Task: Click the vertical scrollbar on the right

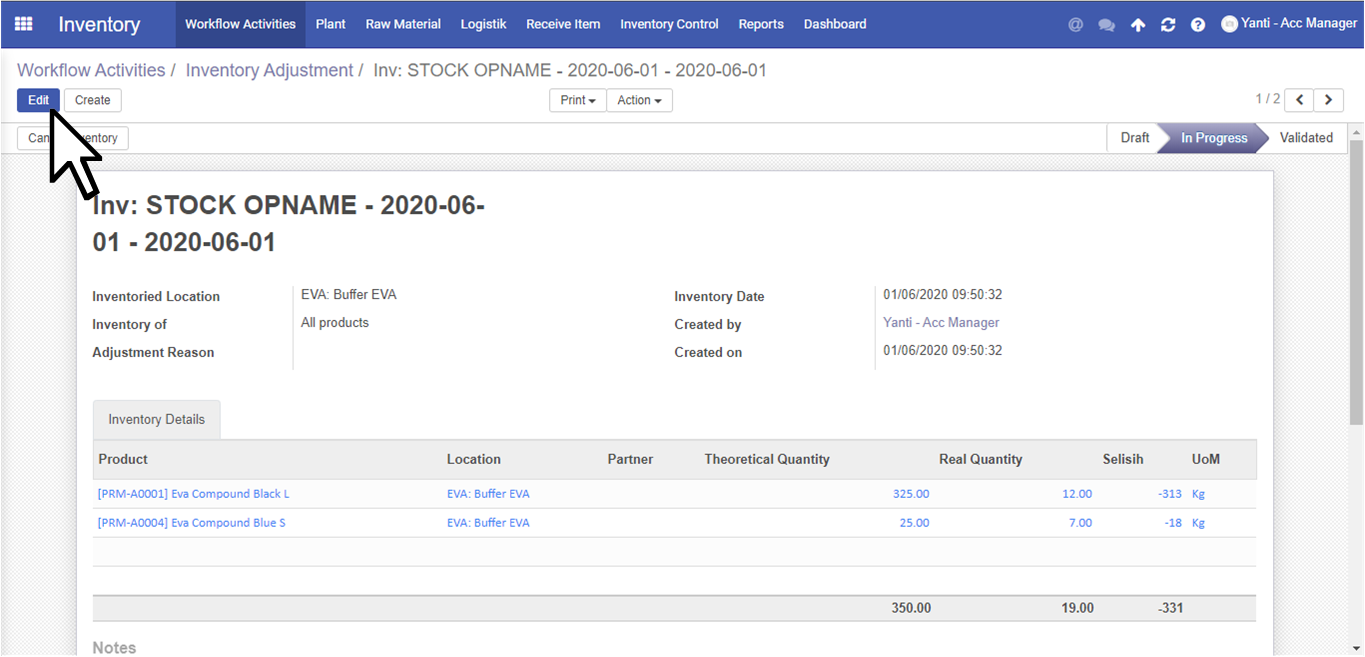Action: 1356,280
